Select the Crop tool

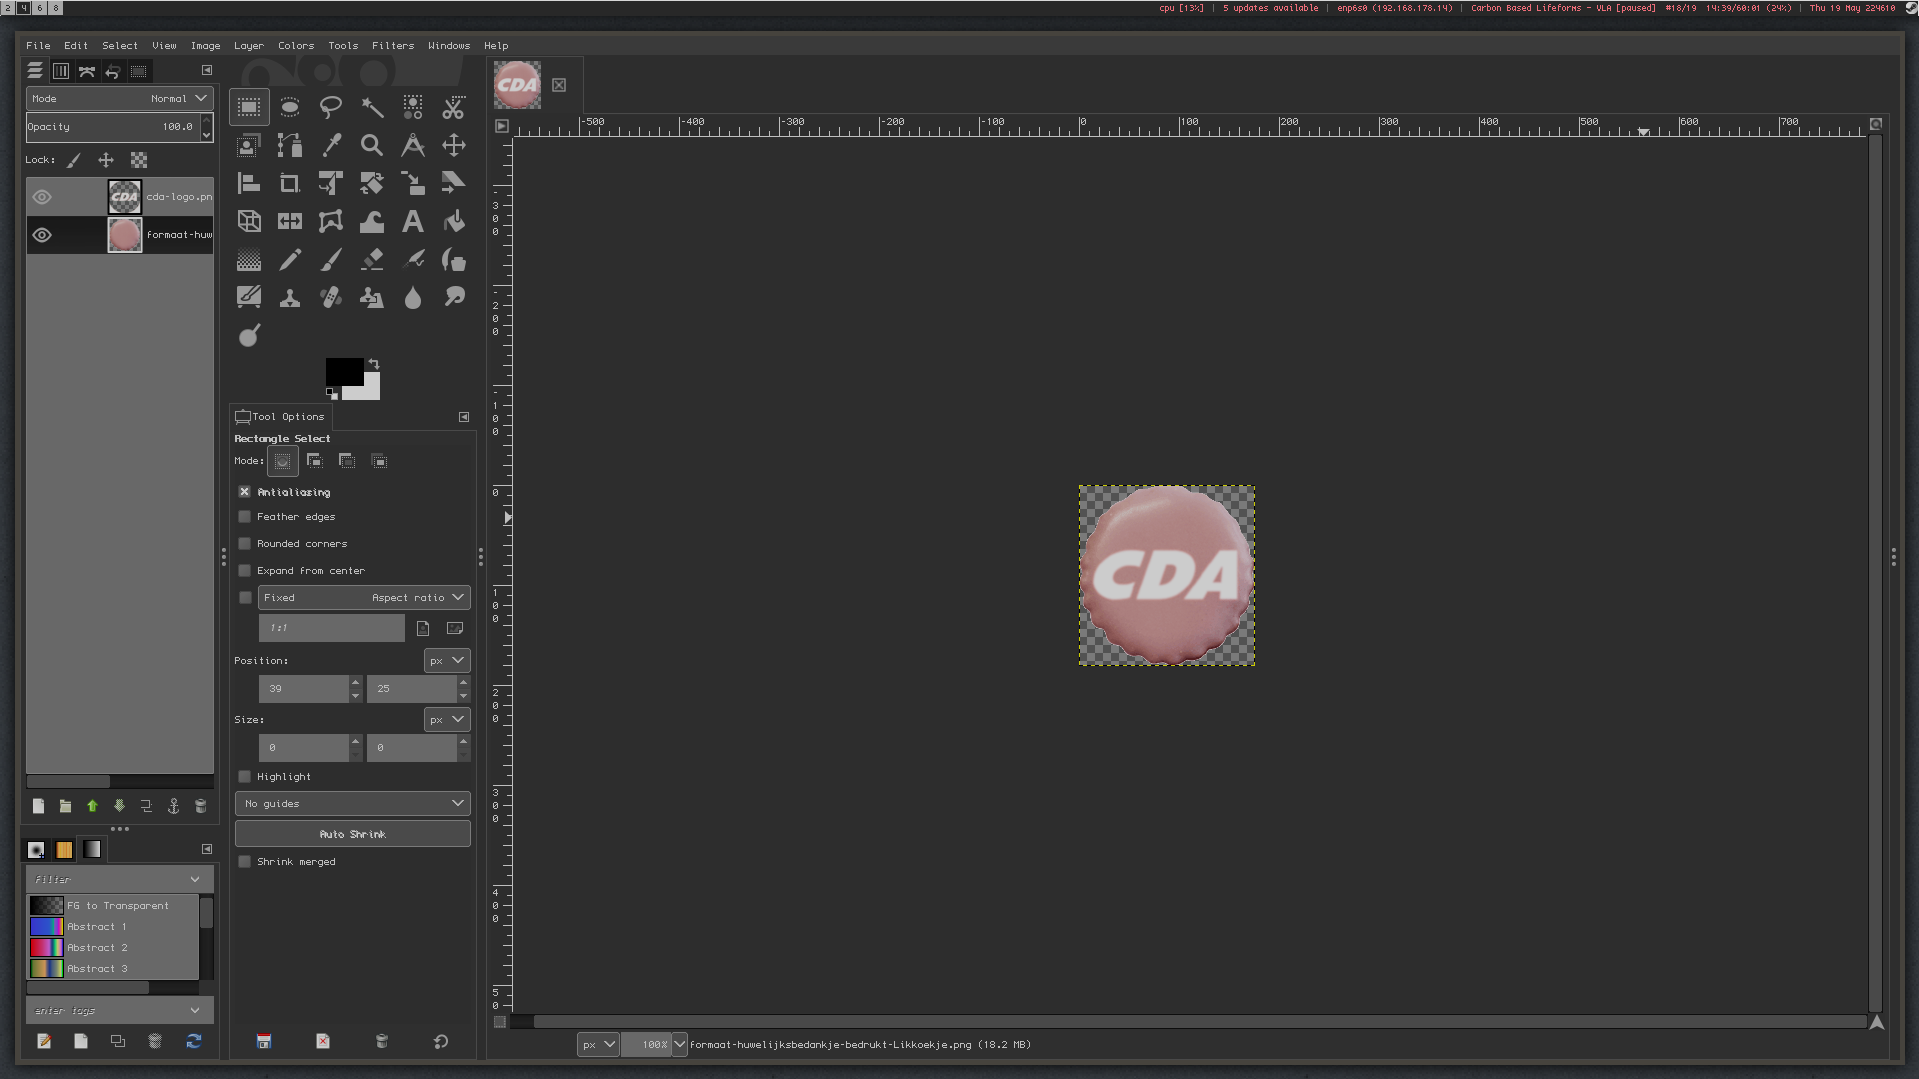tap(290, 184)
